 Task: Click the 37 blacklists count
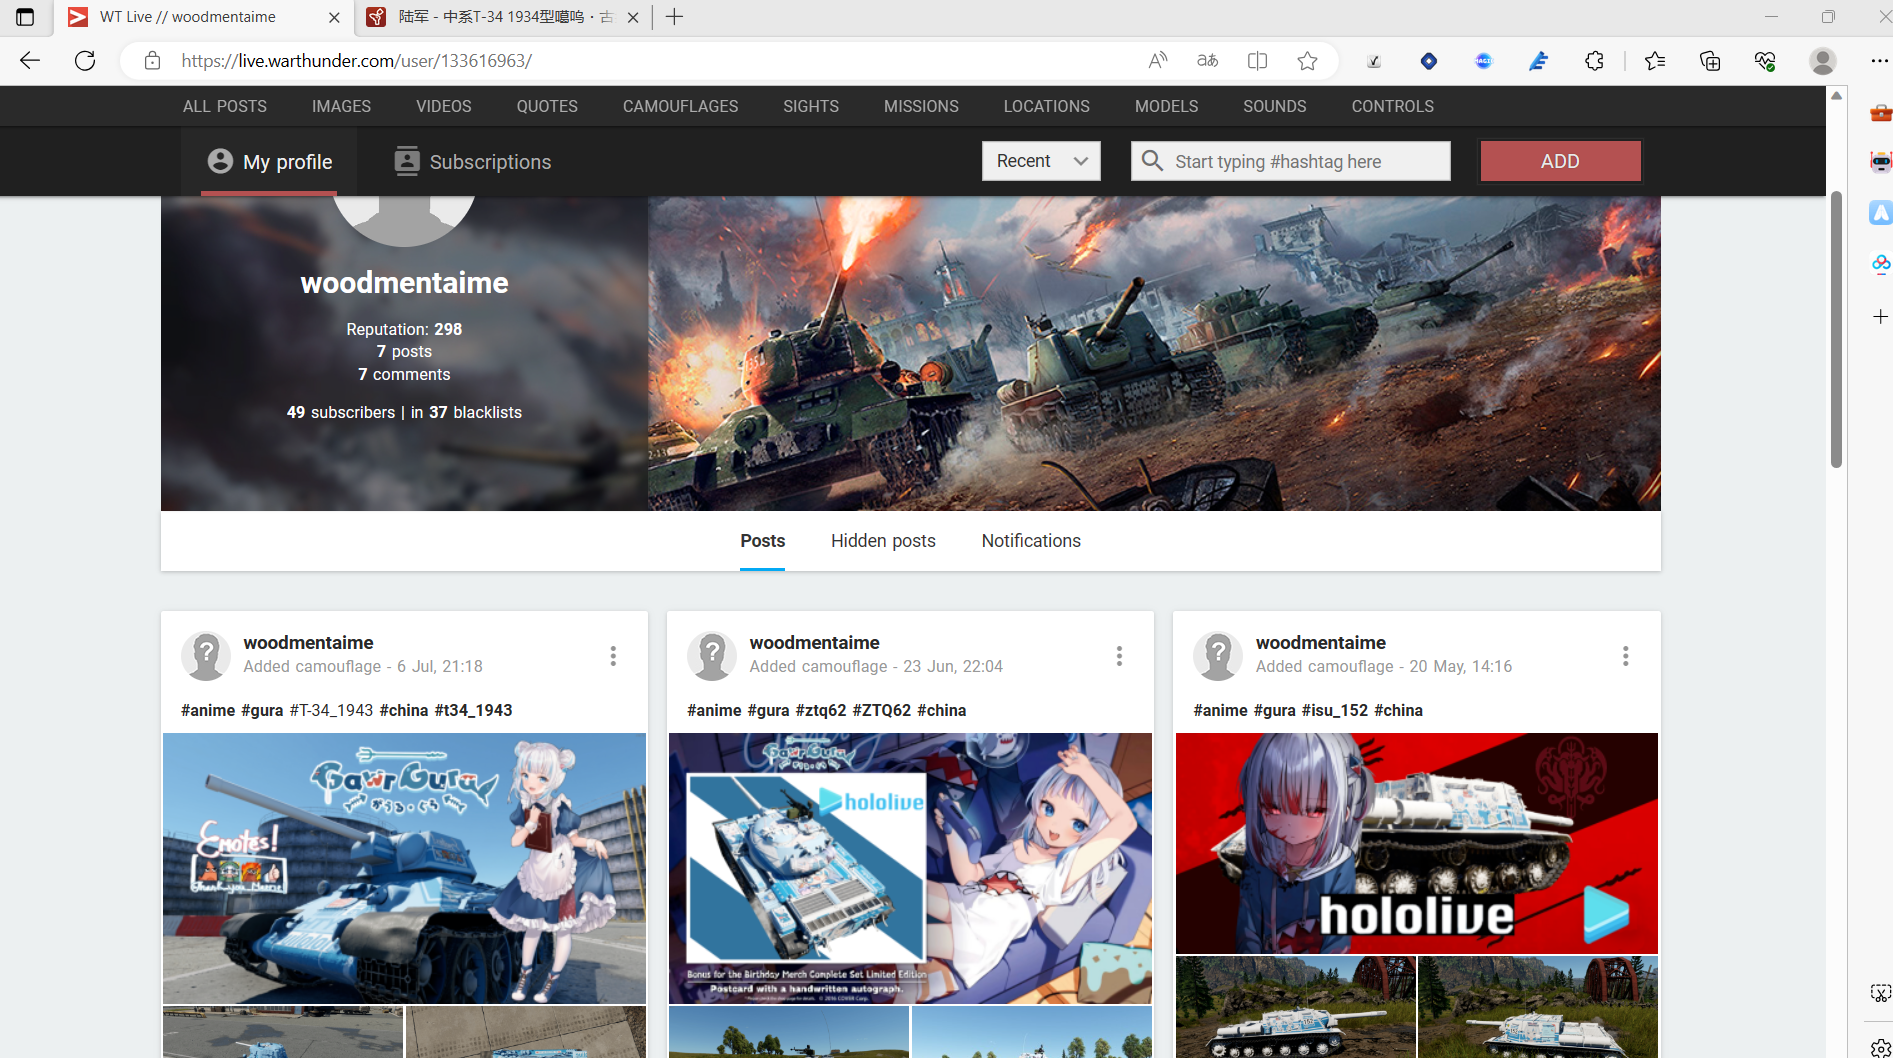(476, 412)
